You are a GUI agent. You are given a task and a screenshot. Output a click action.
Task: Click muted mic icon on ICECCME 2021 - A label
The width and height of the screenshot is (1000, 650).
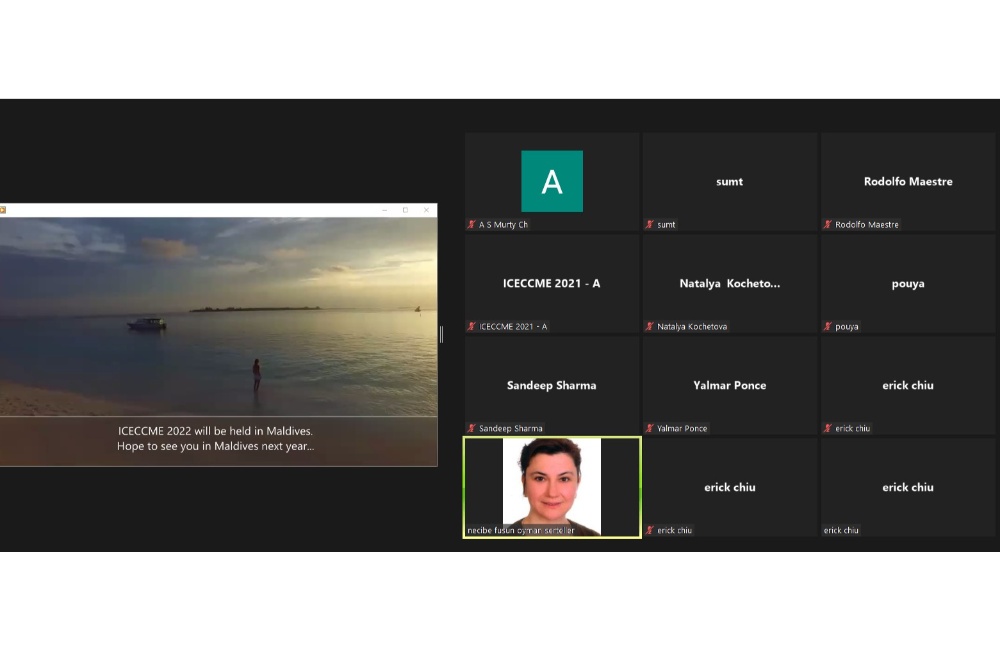coord(472,327)
